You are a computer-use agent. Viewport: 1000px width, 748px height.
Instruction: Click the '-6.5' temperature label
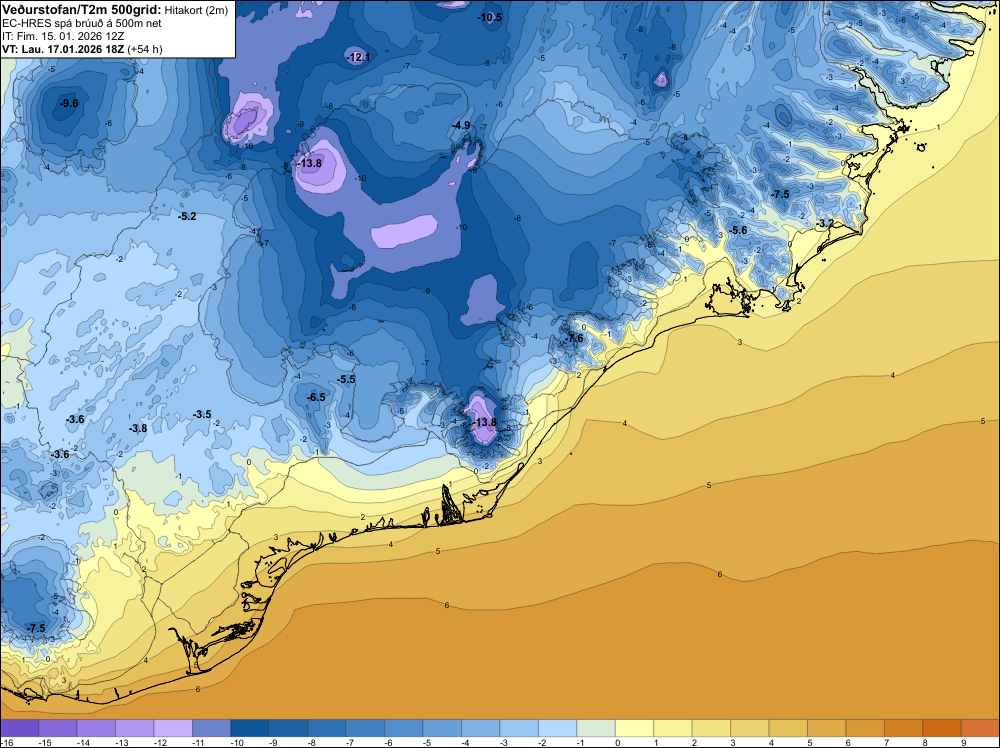coord(316,397)
